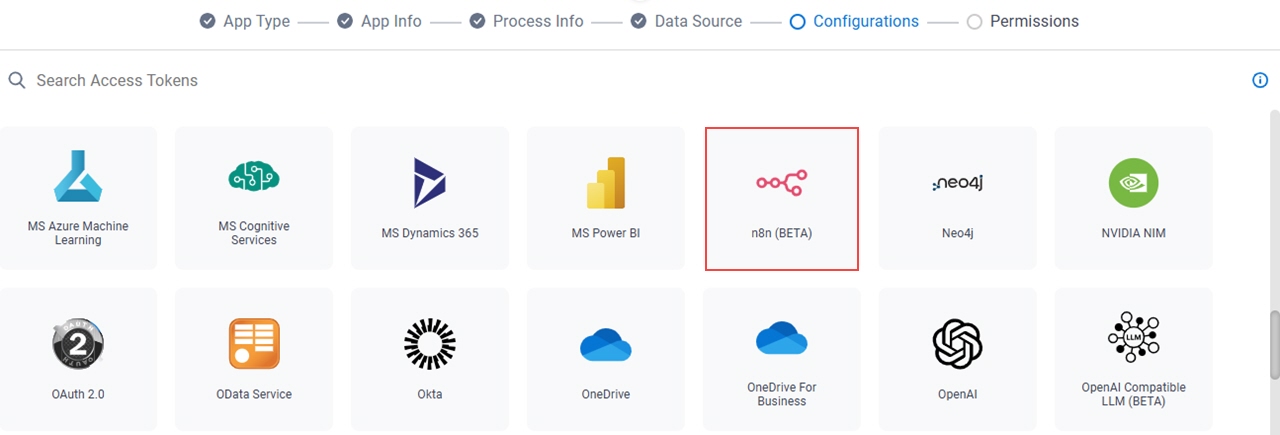Screen dimensions: 1280x435
Task: Select the OneDrive cloud icon
Action: (606, 346)
